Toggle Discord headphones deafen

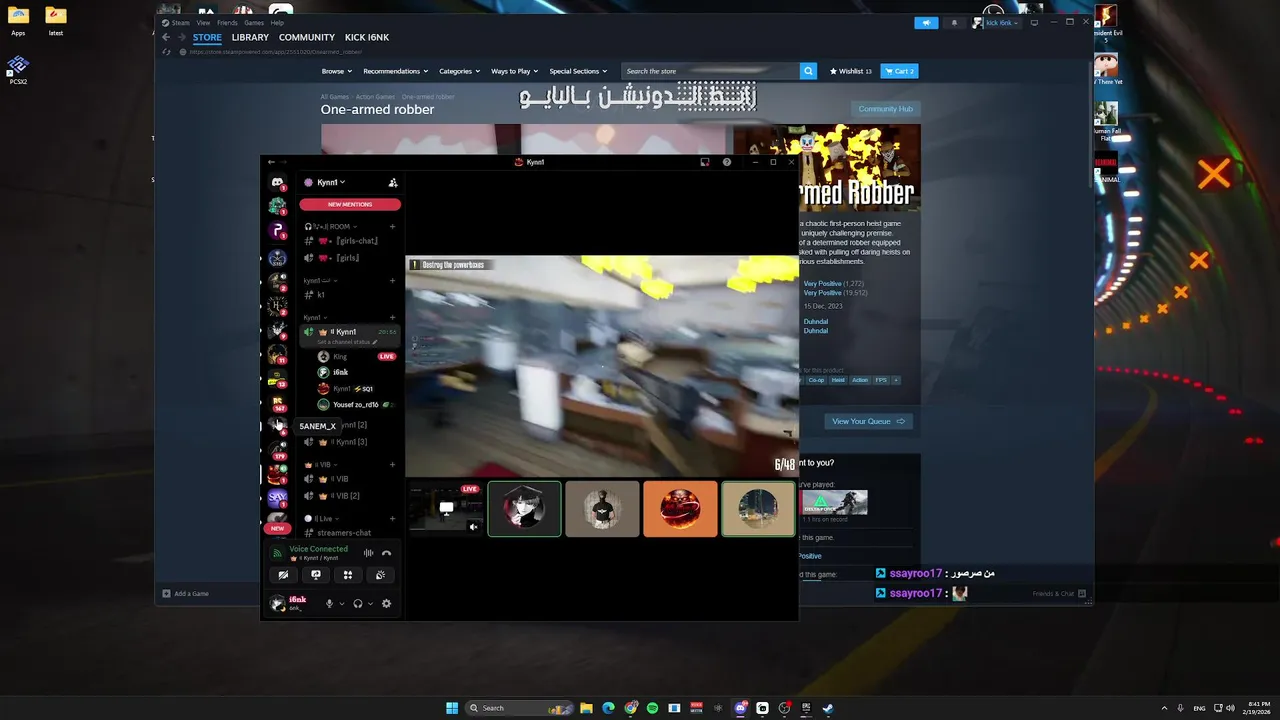357,603
